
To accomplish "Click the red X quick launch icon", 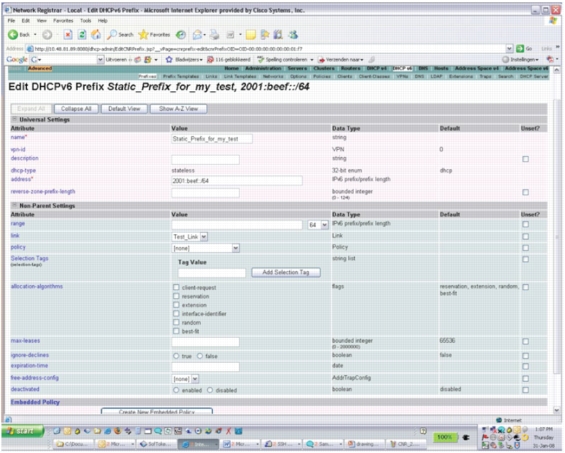I will coord(228,431).
